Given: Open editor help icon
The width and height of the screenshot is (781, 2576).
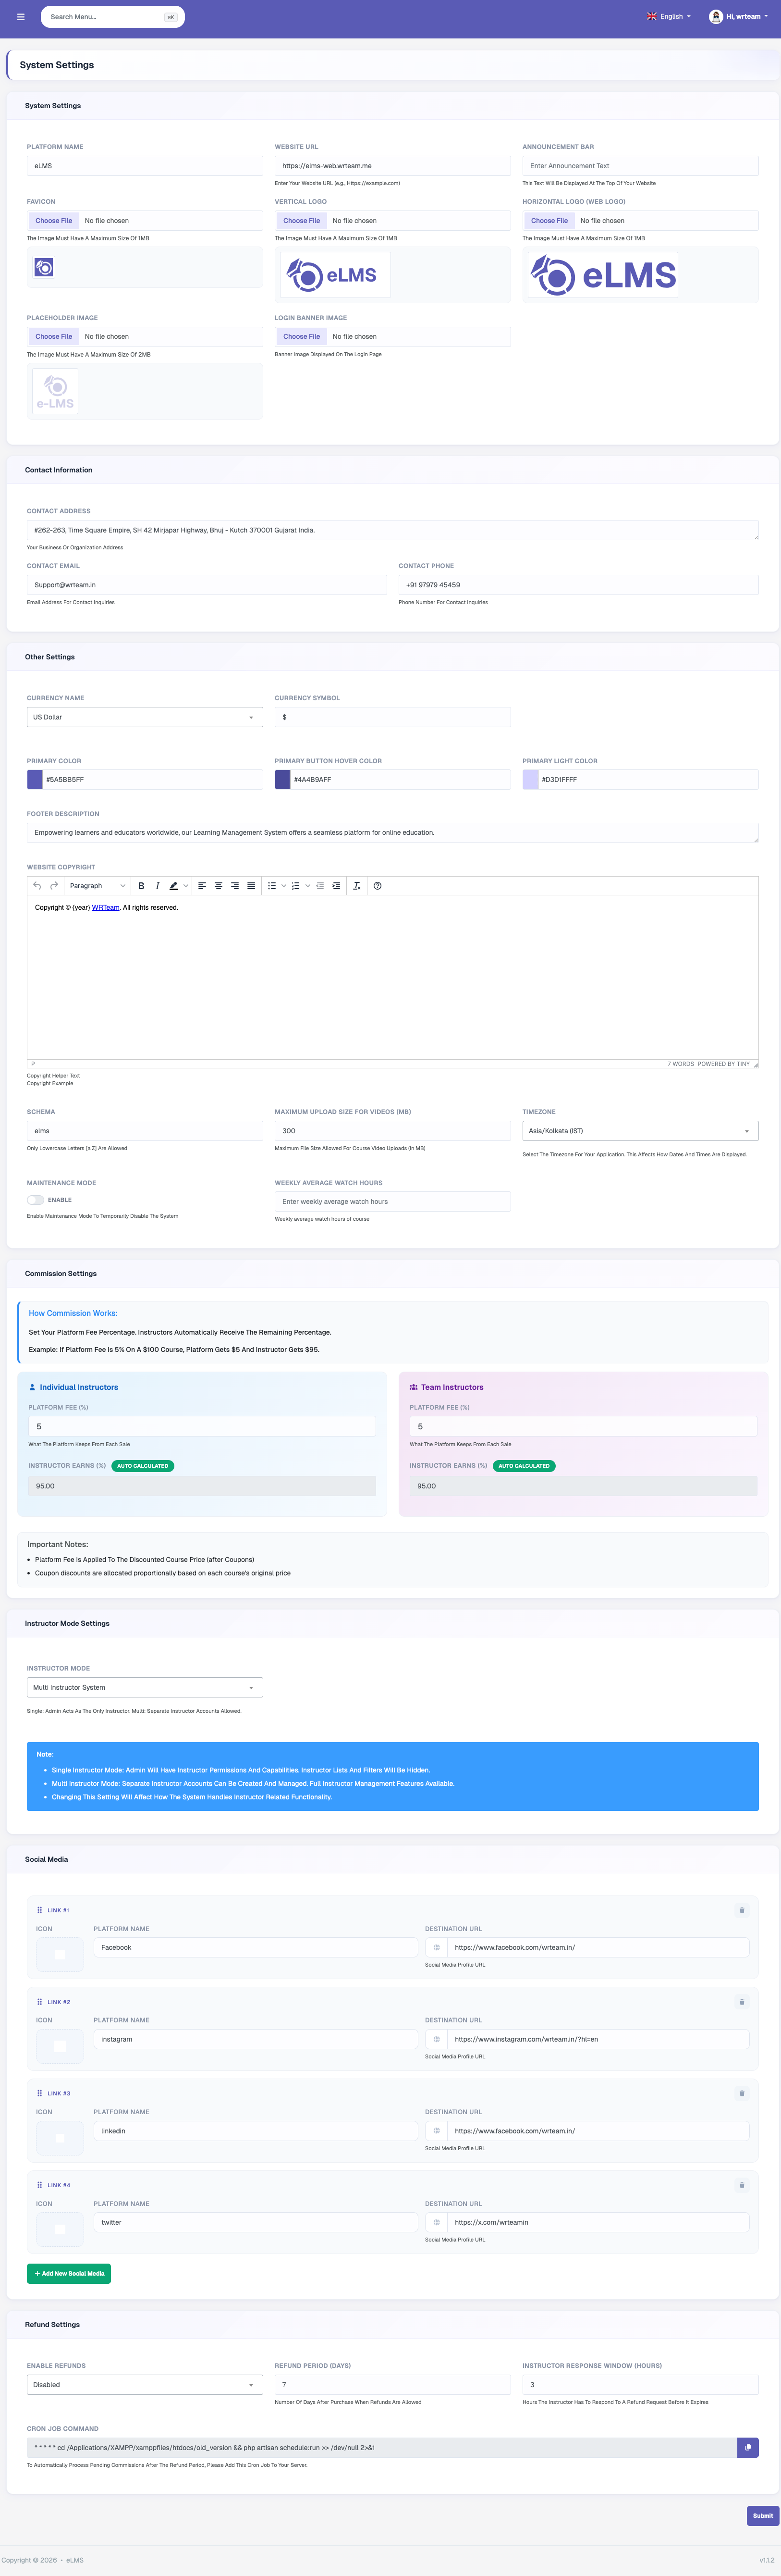Looking at the screenshot, I should (377, 886).
